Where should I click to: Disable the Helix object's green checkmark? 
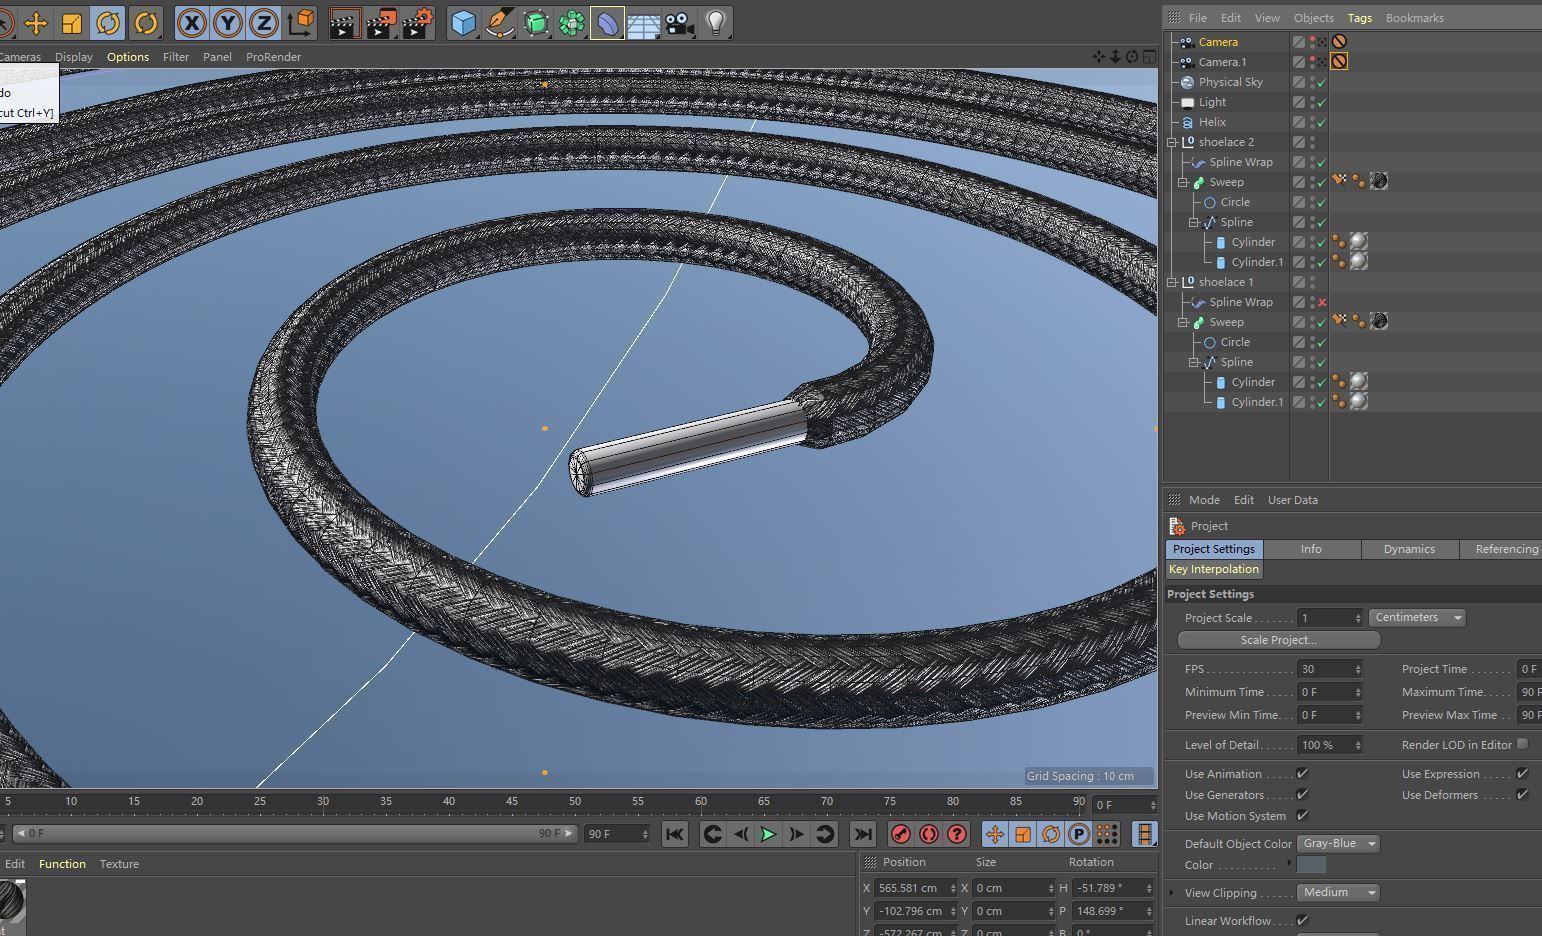[1322, 122]
